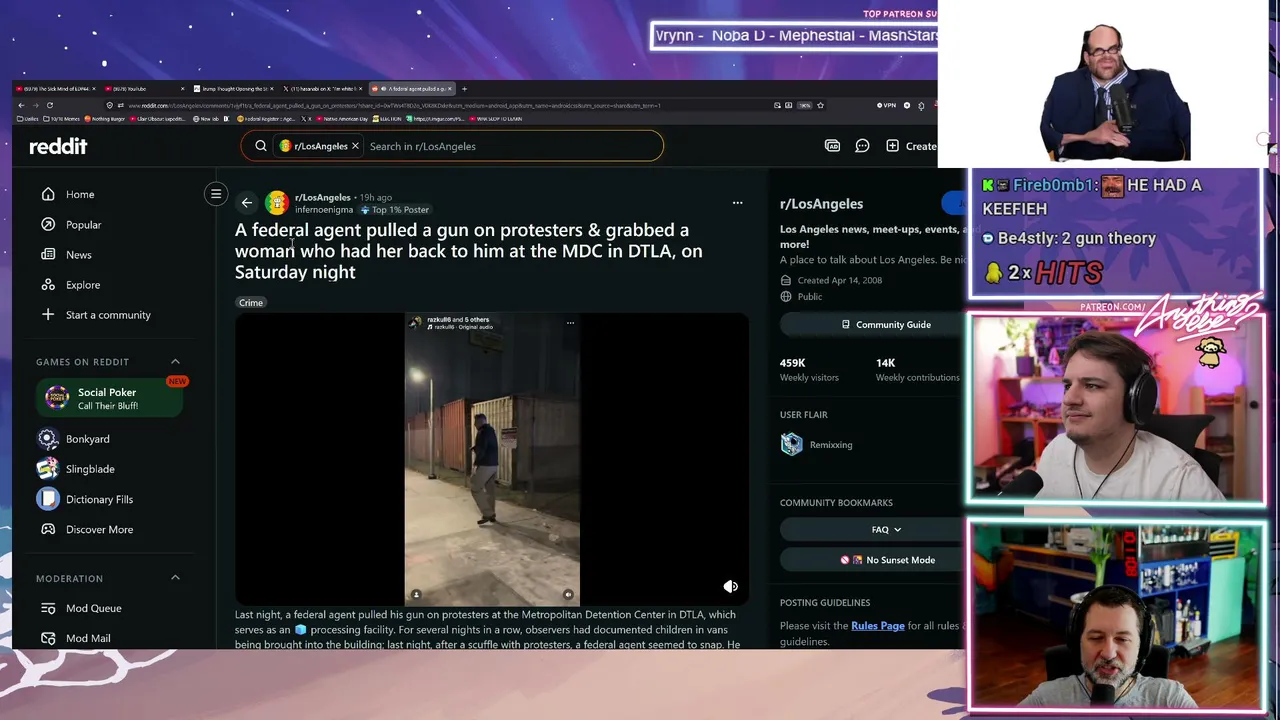This screenshot has height=720, width=1280.
Task: Click browser back button
Action: click(21, 105)
